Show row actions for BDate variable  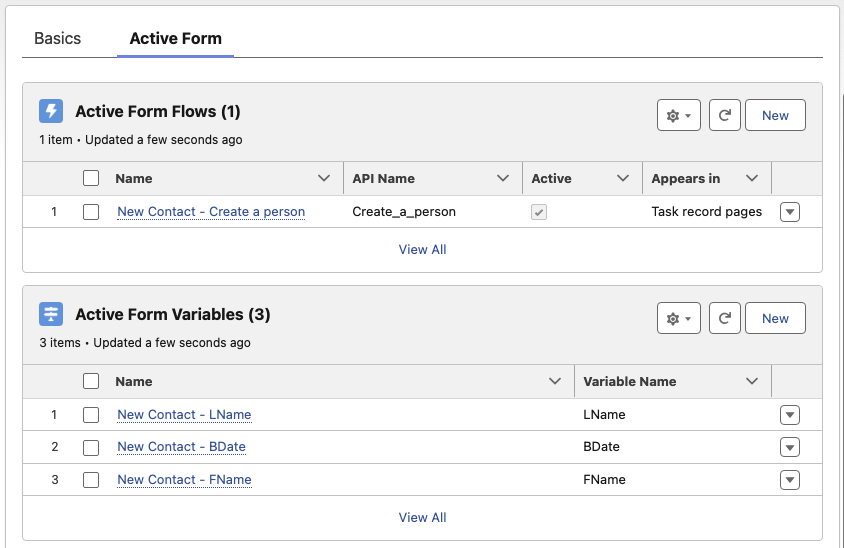[790, 447]
